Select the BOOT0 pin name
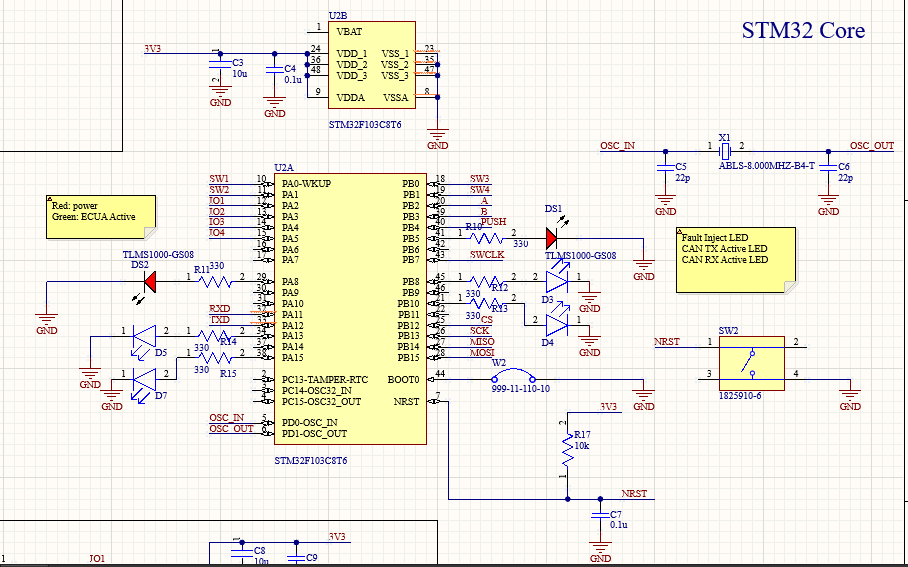 (x=403, y=379)
